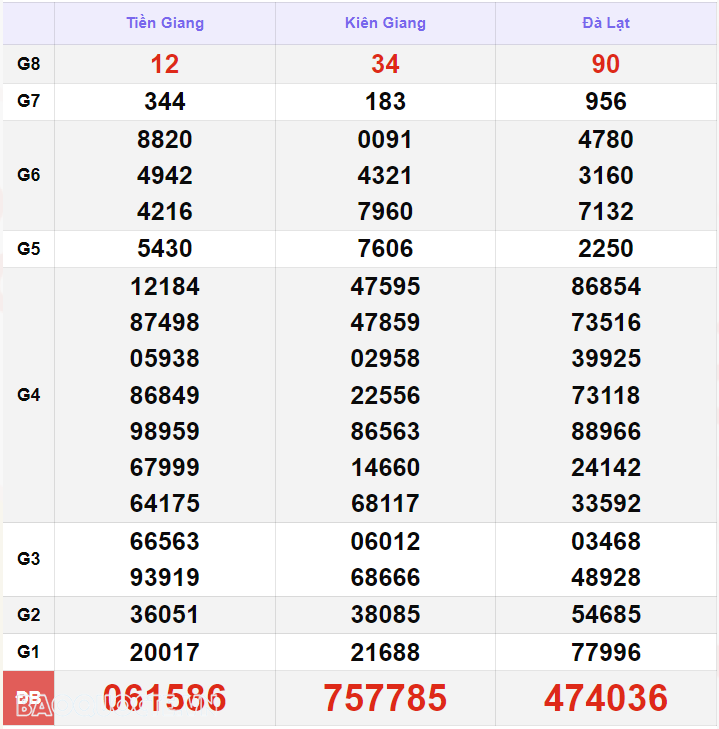Select the G8 prize row label

tap(29, 64)
